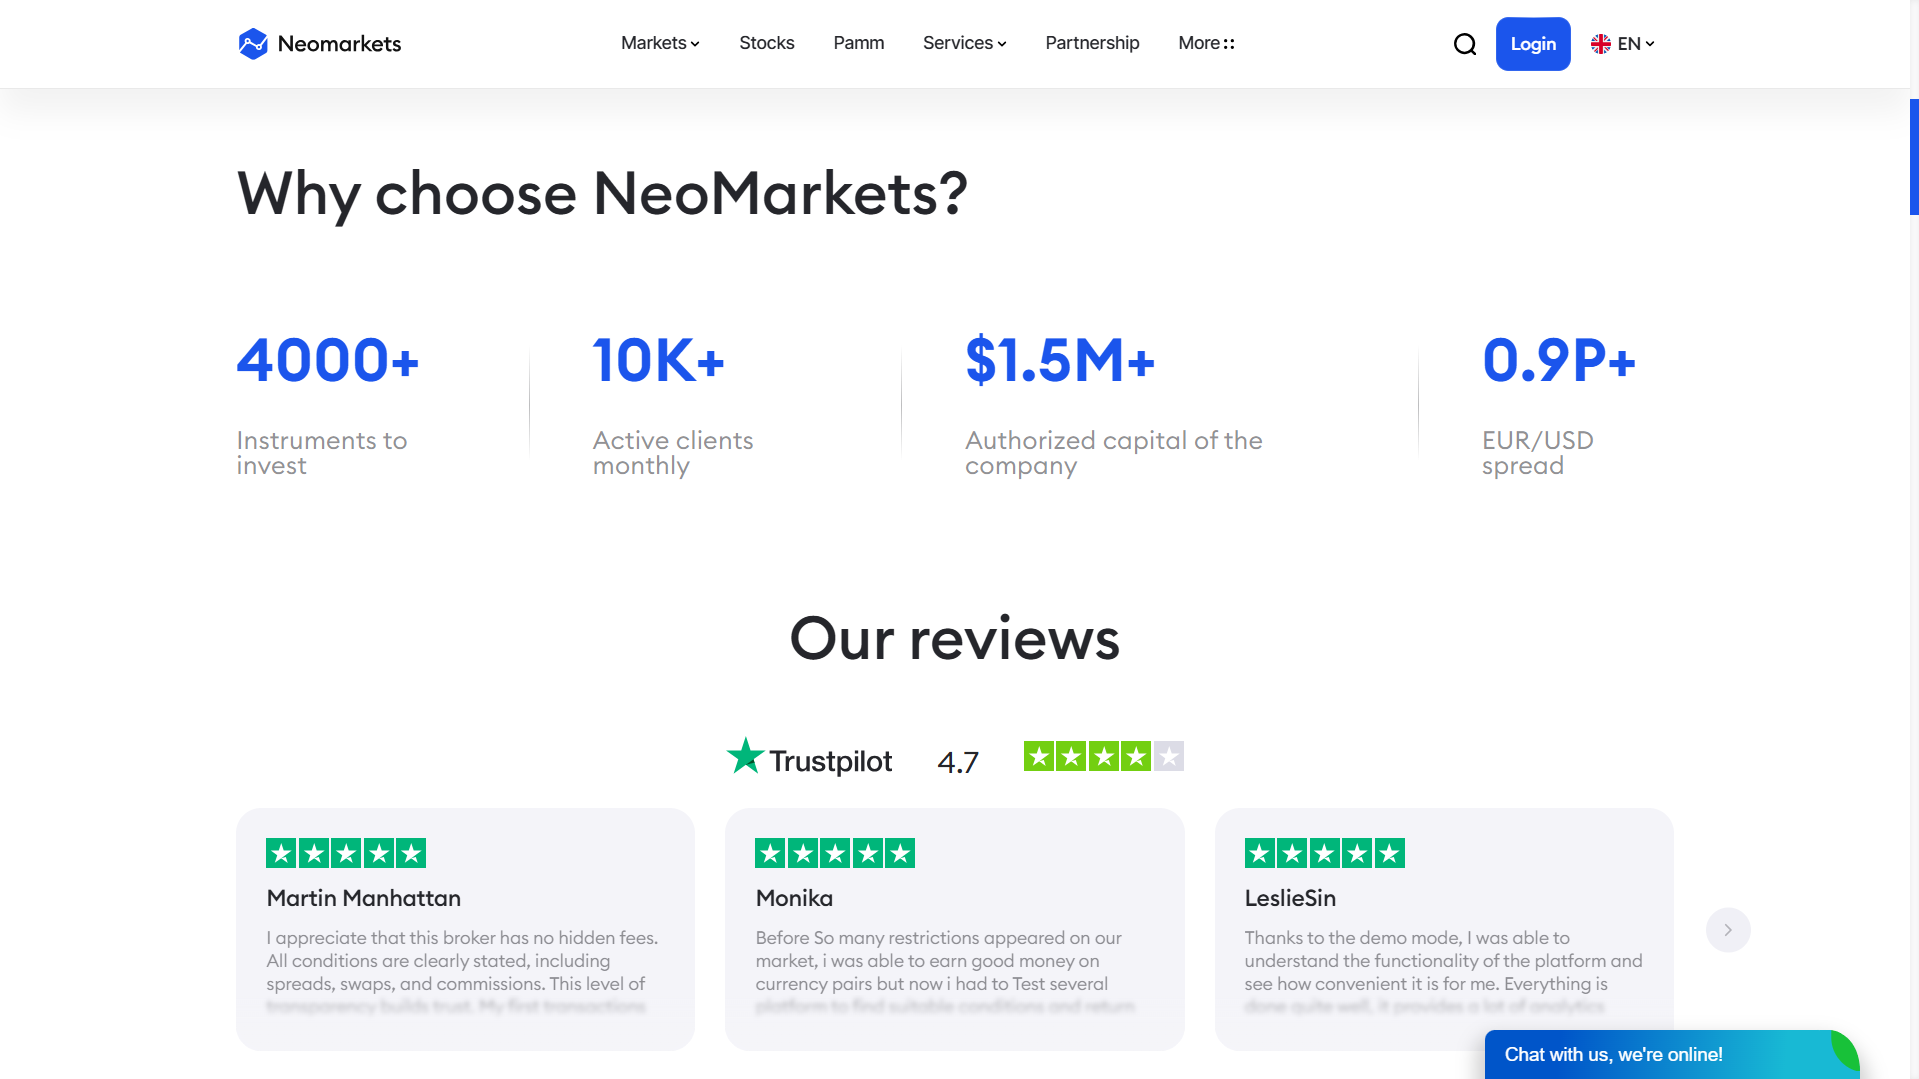This screenshot has height=1079, width=1919.
Task: Click Martin Manhattan's five-star rating
Action: click(346, 853)
